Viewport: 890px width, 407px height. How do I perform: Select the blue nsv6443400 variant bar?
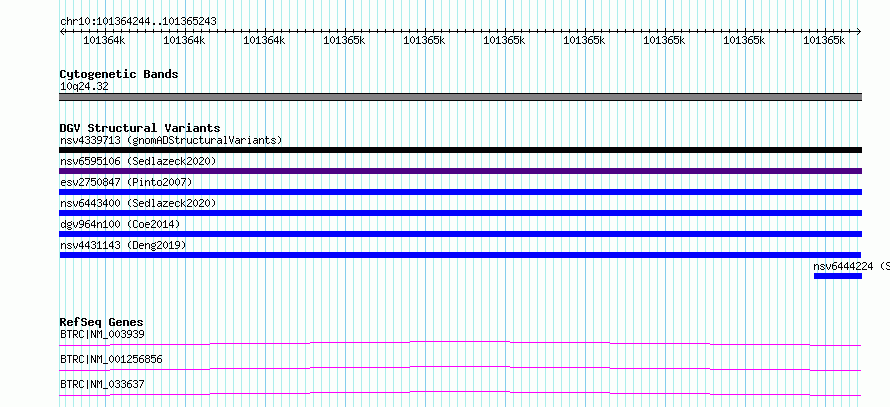pyautogui.click(x=461, y=213)
